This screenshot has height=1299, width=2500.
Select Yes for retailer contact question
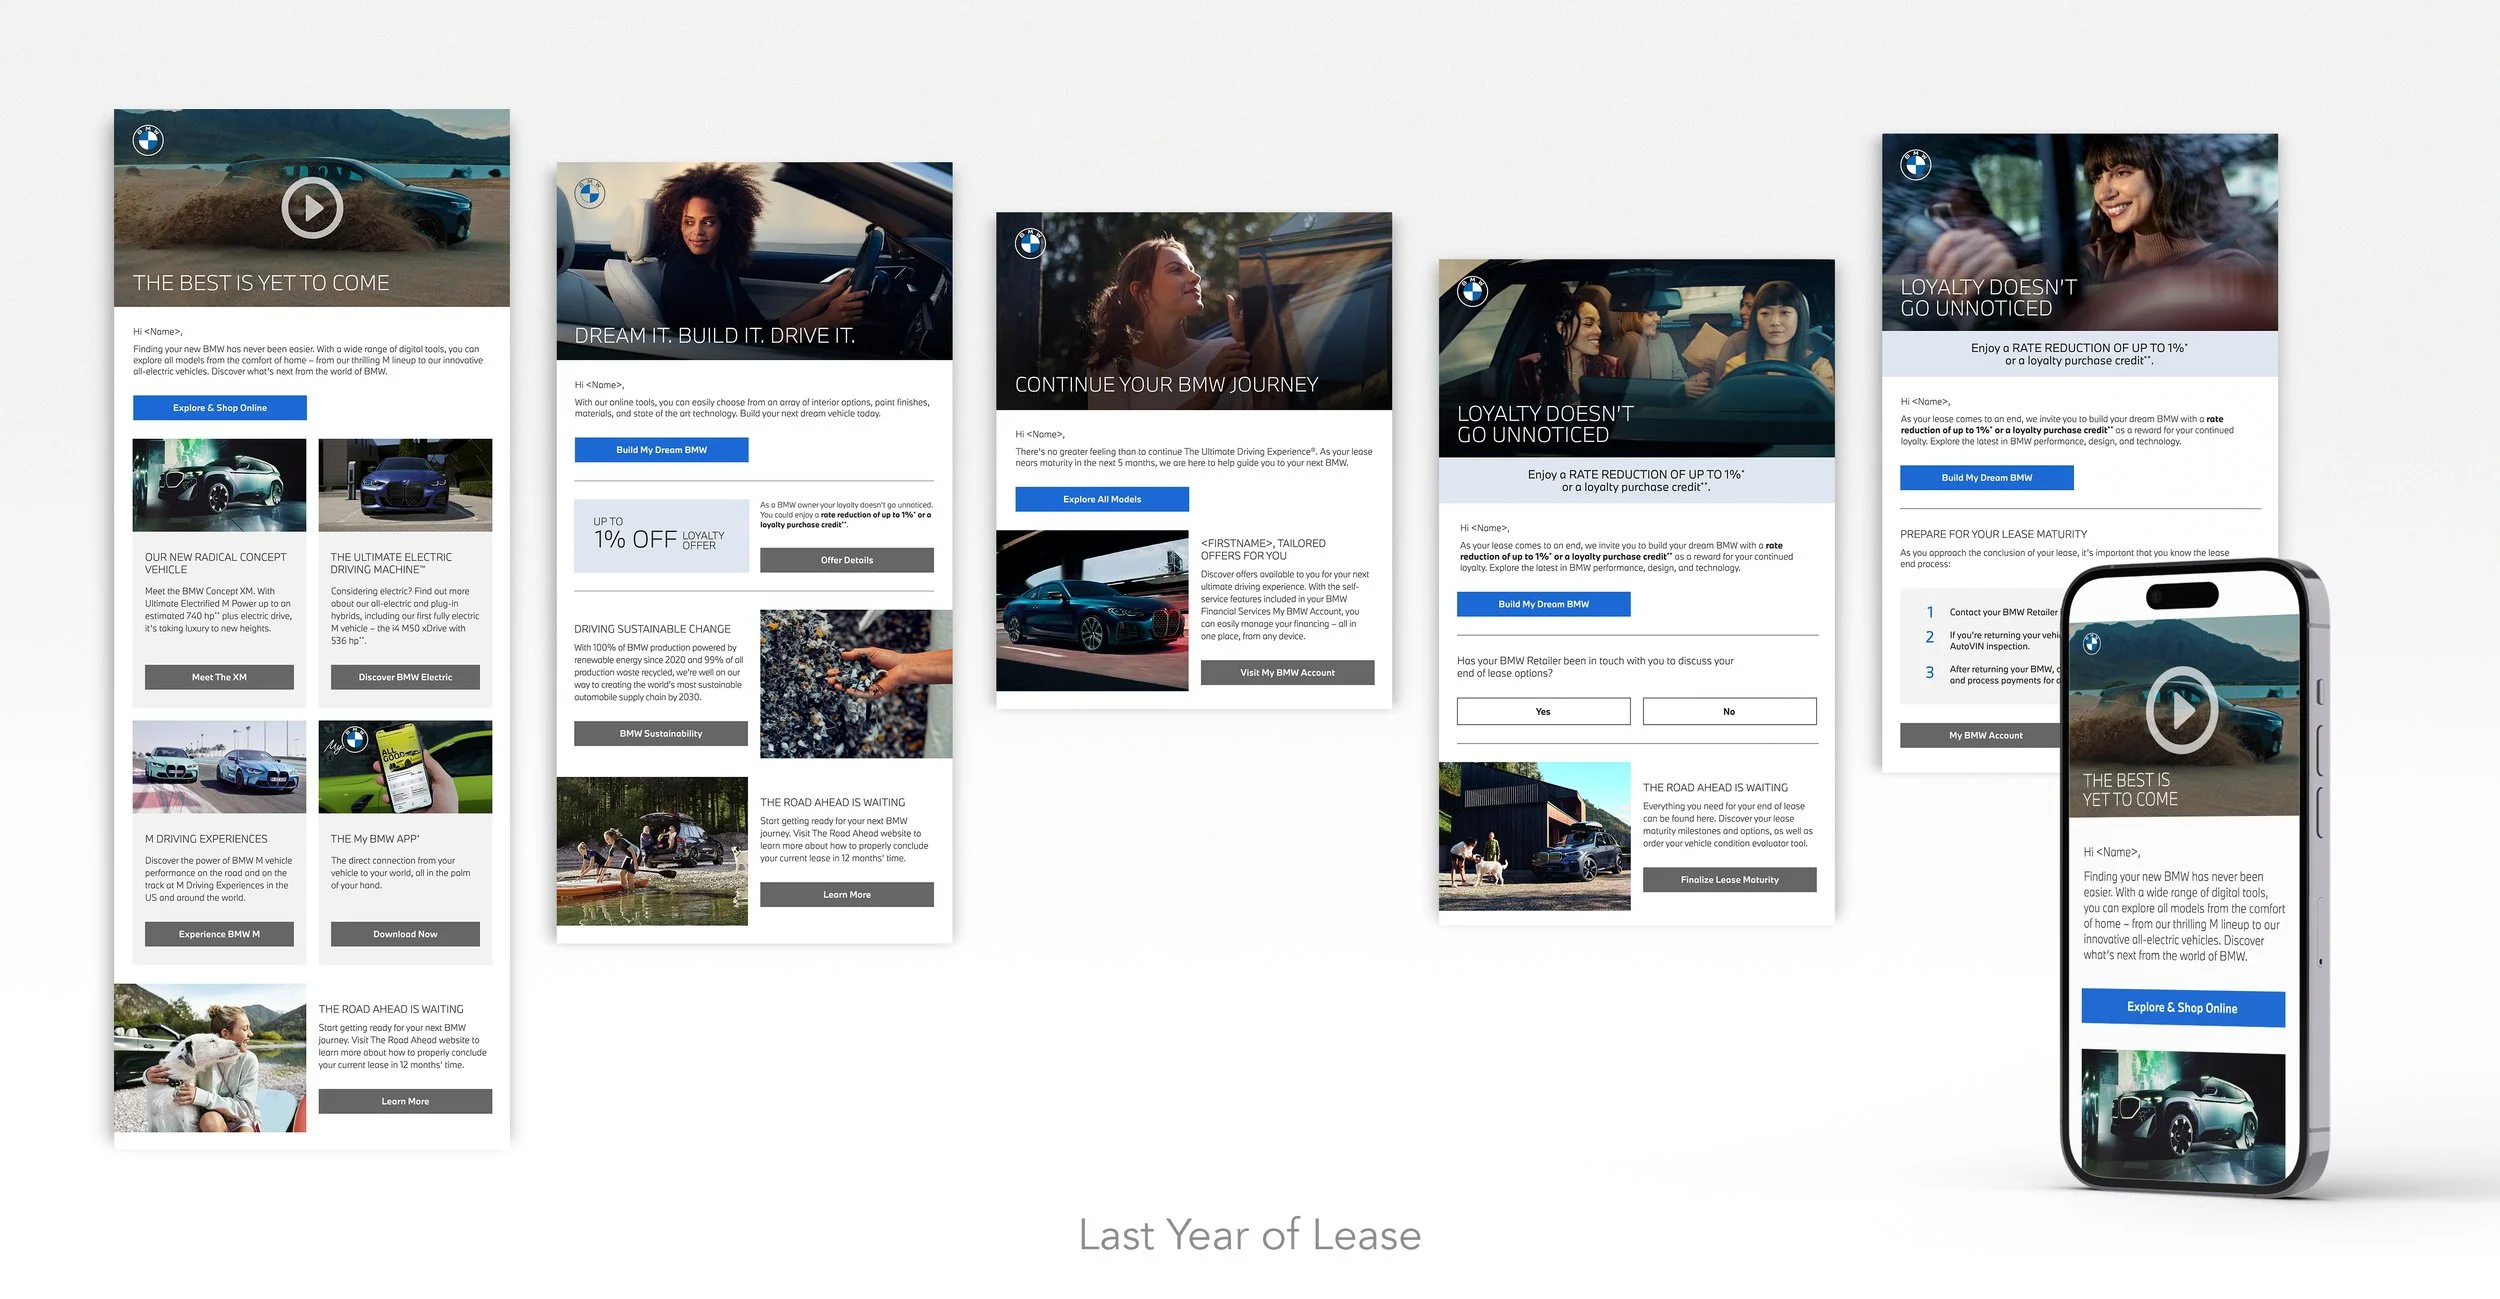point(1543,712)
